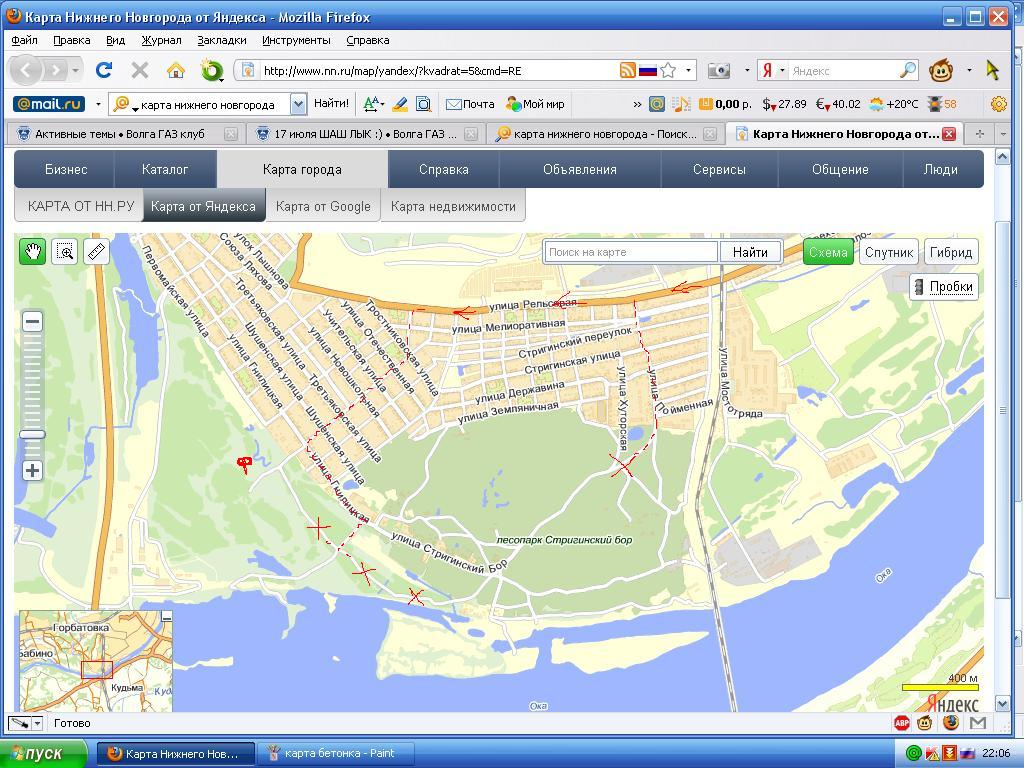Open the RSS feed icon in address bar
The image size is (1024, 768).
tap(627, 70)
